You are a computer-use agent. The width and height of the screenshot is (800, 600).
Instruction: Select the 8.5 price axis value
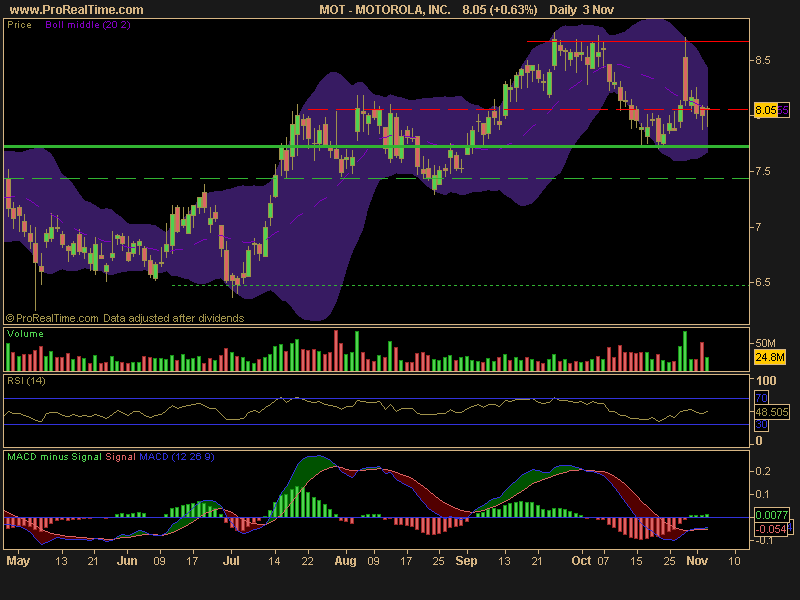[x=762, y=60]
